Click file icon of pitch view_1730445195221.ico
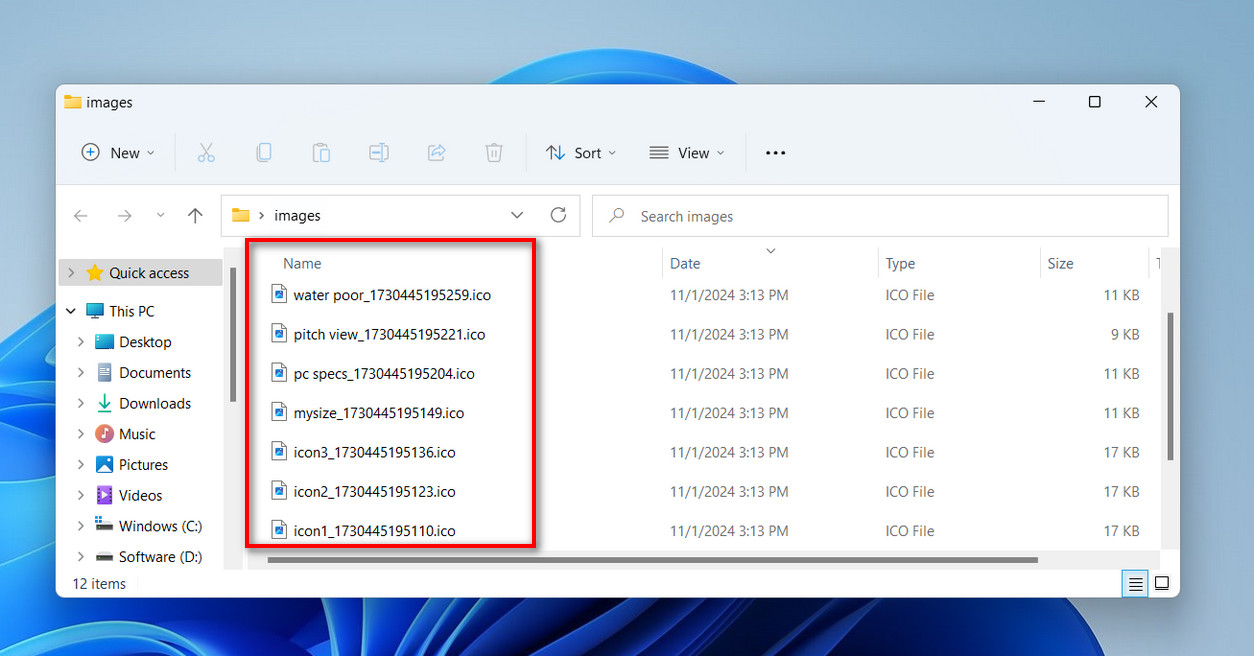This screenshot has width=1254, height=656. point(279,334)
